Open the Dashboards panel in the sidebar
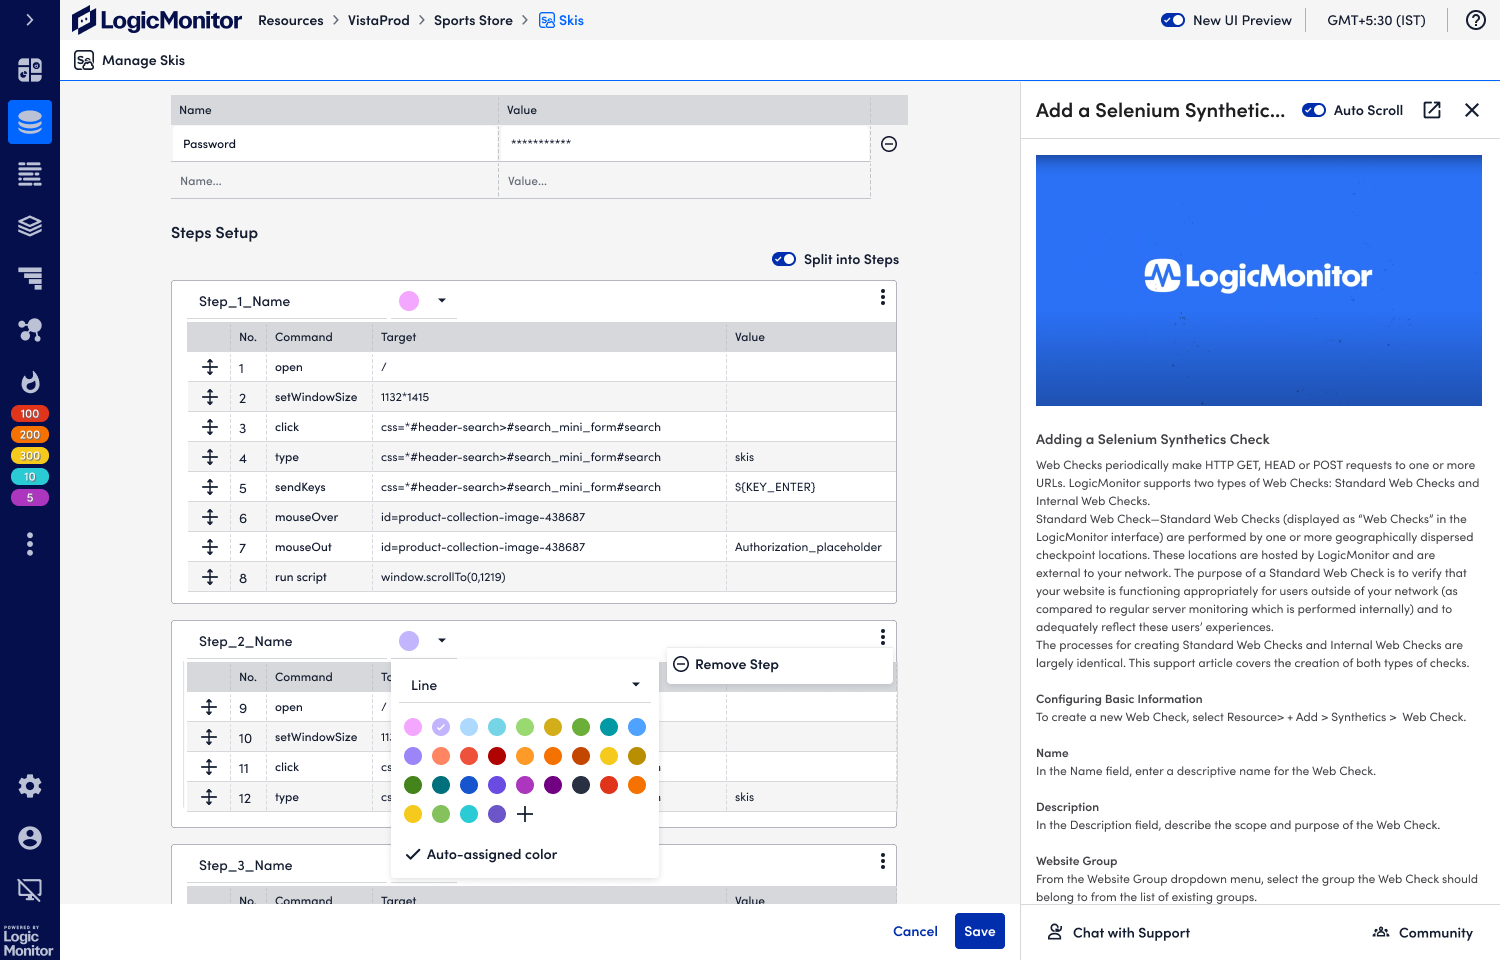Screen dimensions: 1500x960 click(30, 70)
